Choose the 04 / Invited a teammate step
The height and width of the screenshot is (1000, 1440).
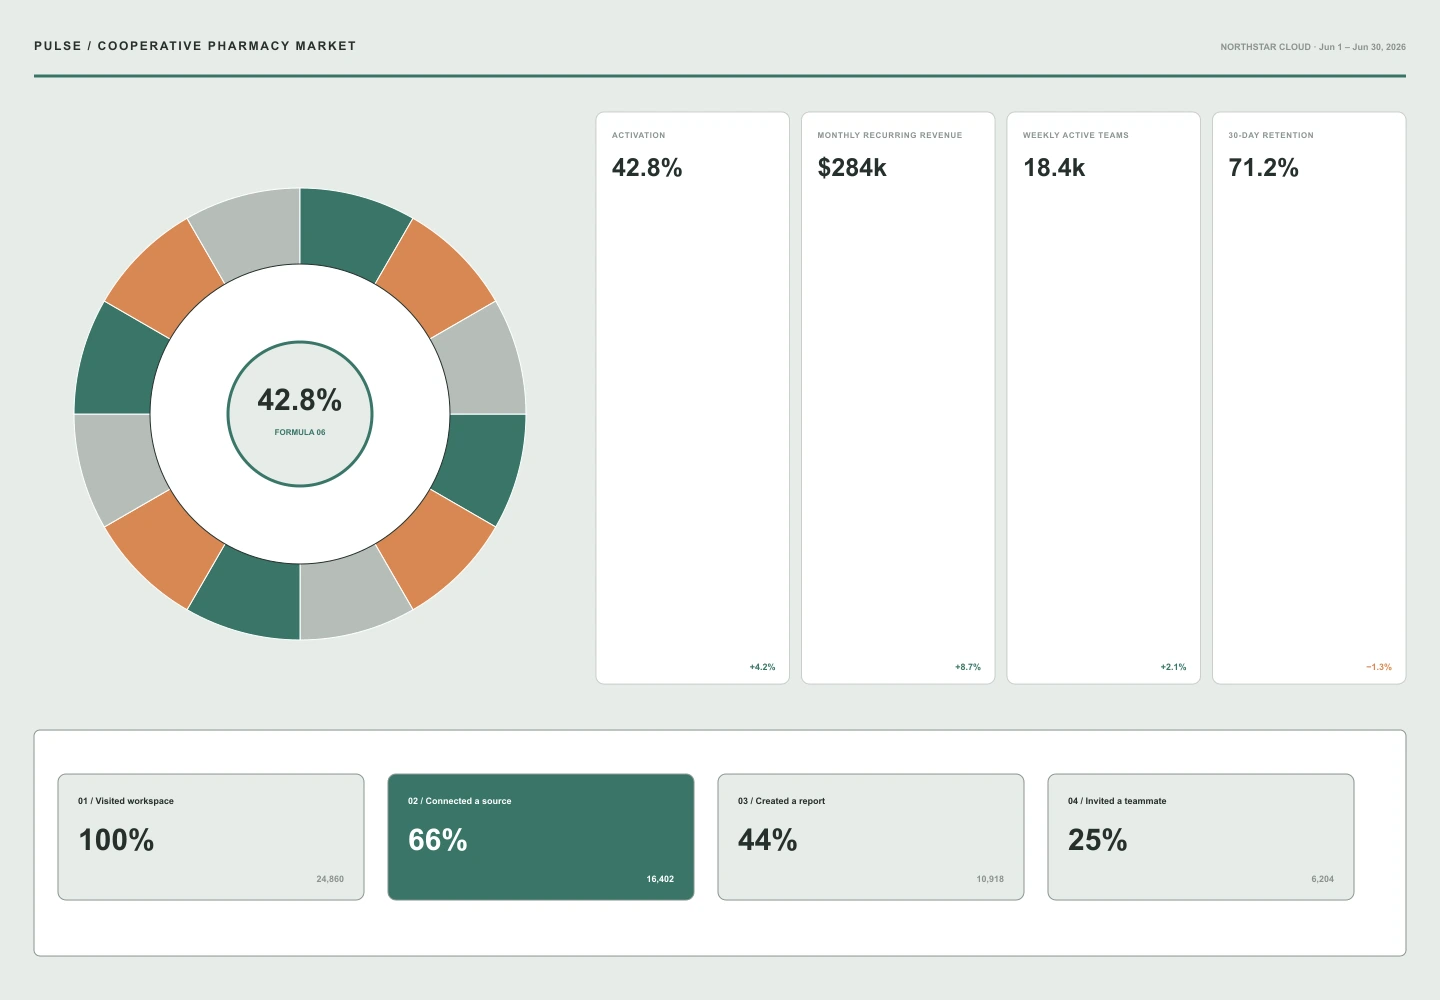click(x=1201, y=837)
